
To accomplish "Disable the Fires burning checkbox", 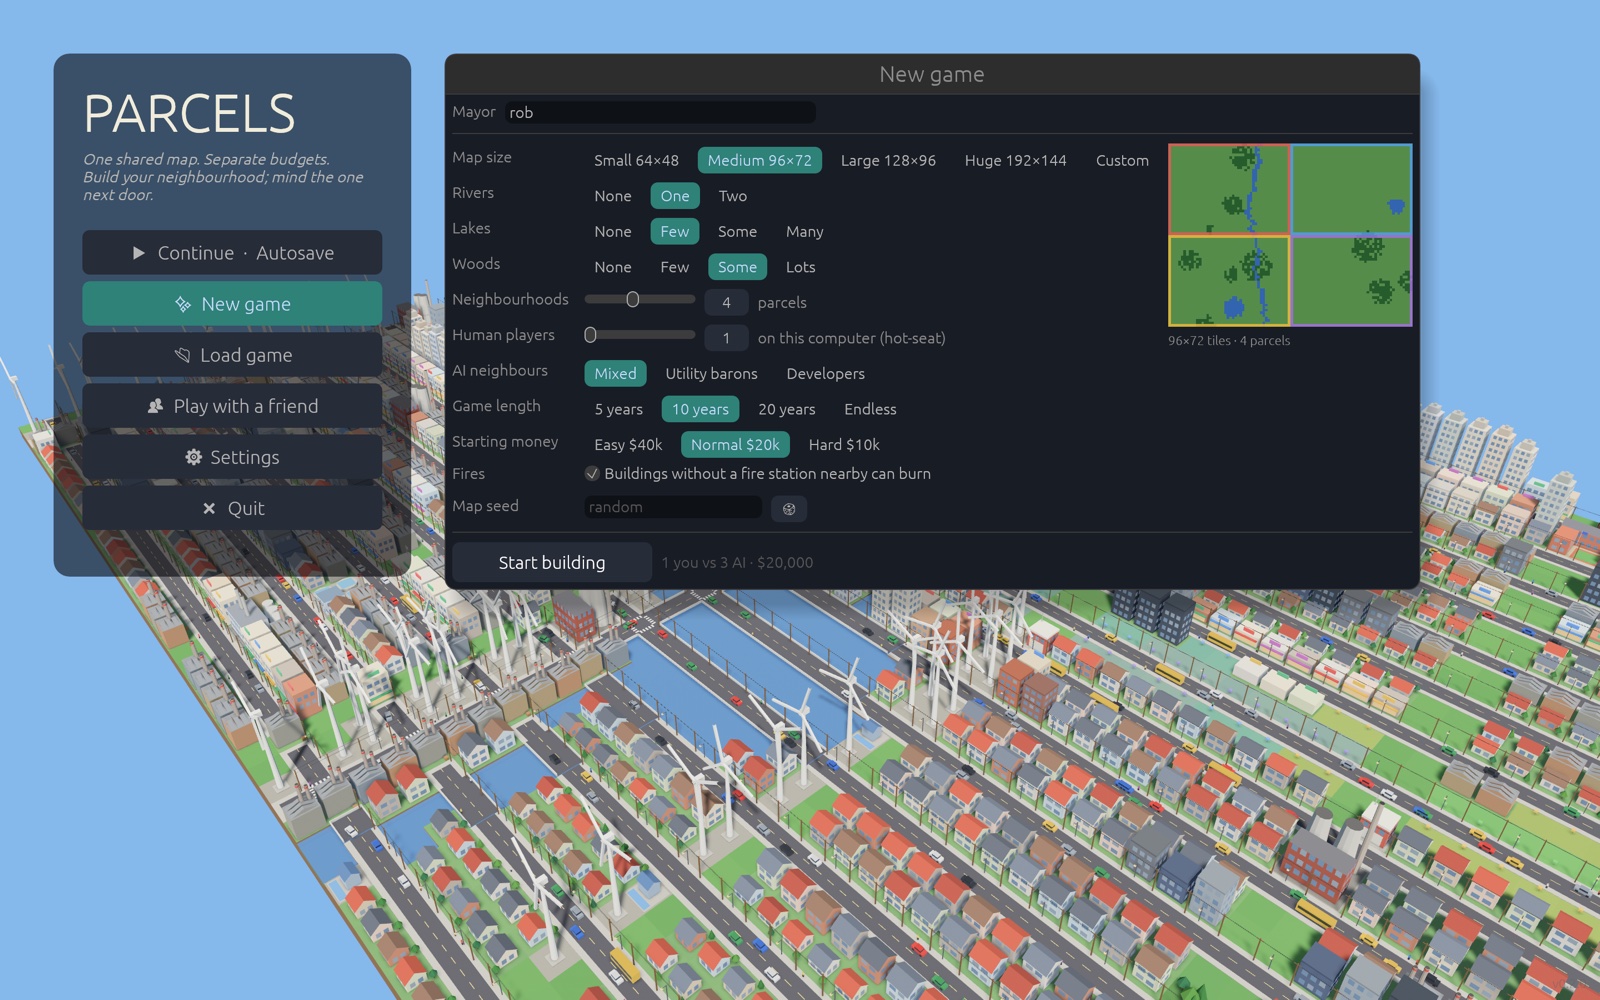I will point(592,474).
